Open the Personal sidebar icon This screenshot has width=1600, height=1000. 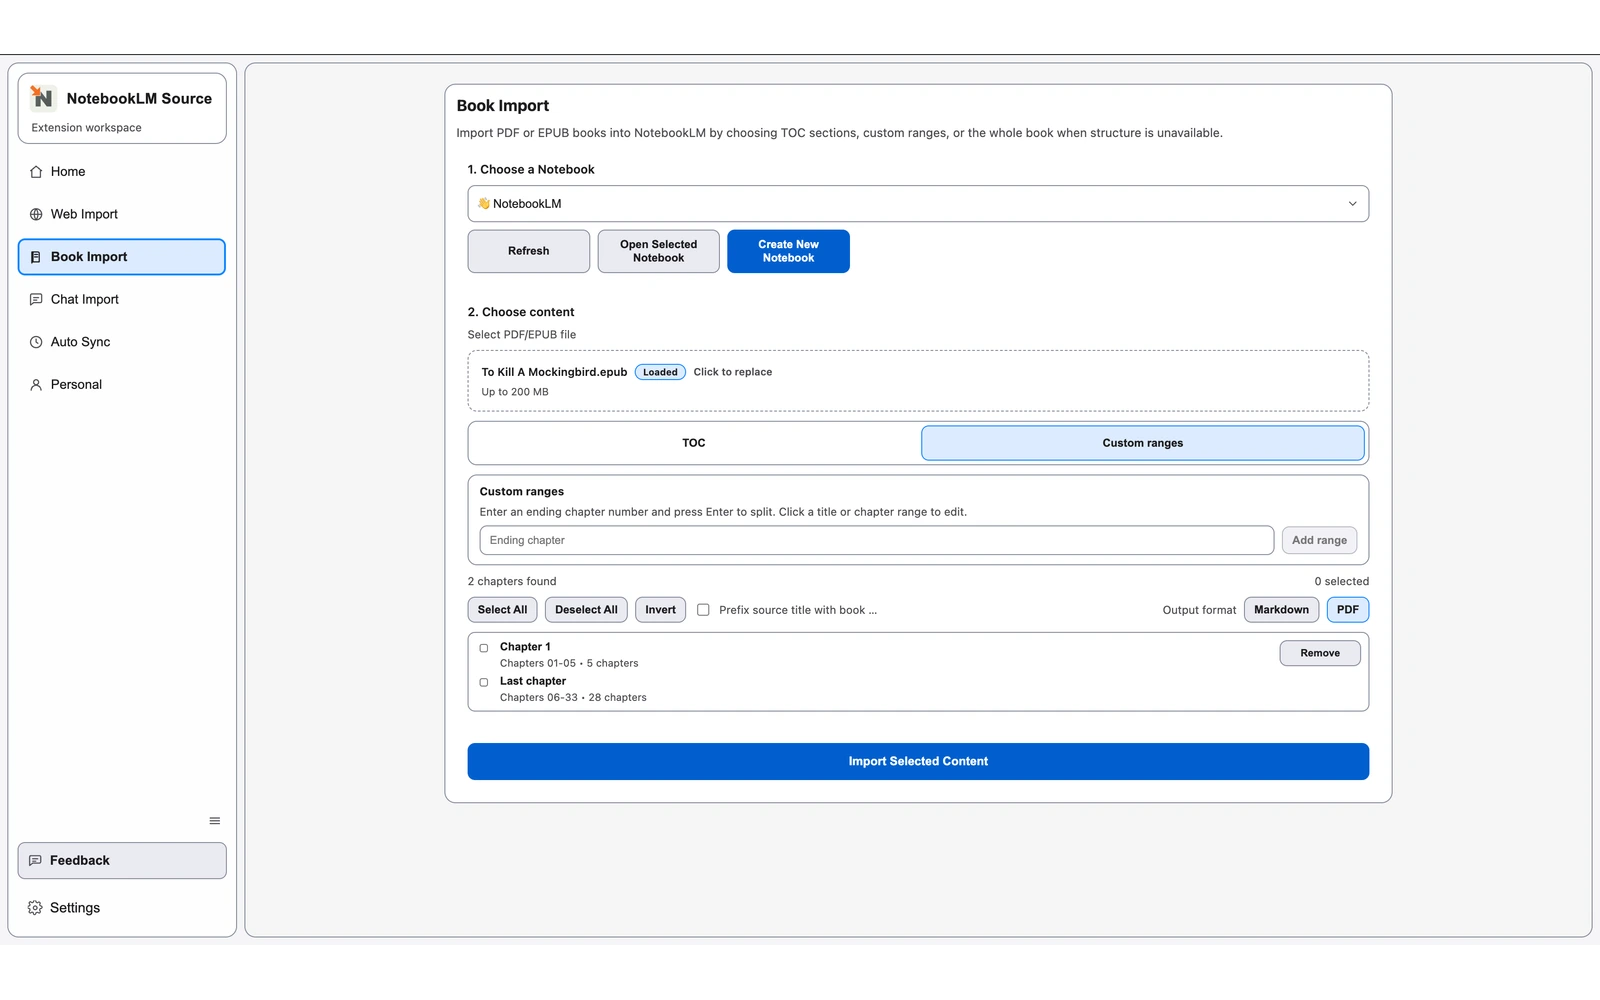36,384
